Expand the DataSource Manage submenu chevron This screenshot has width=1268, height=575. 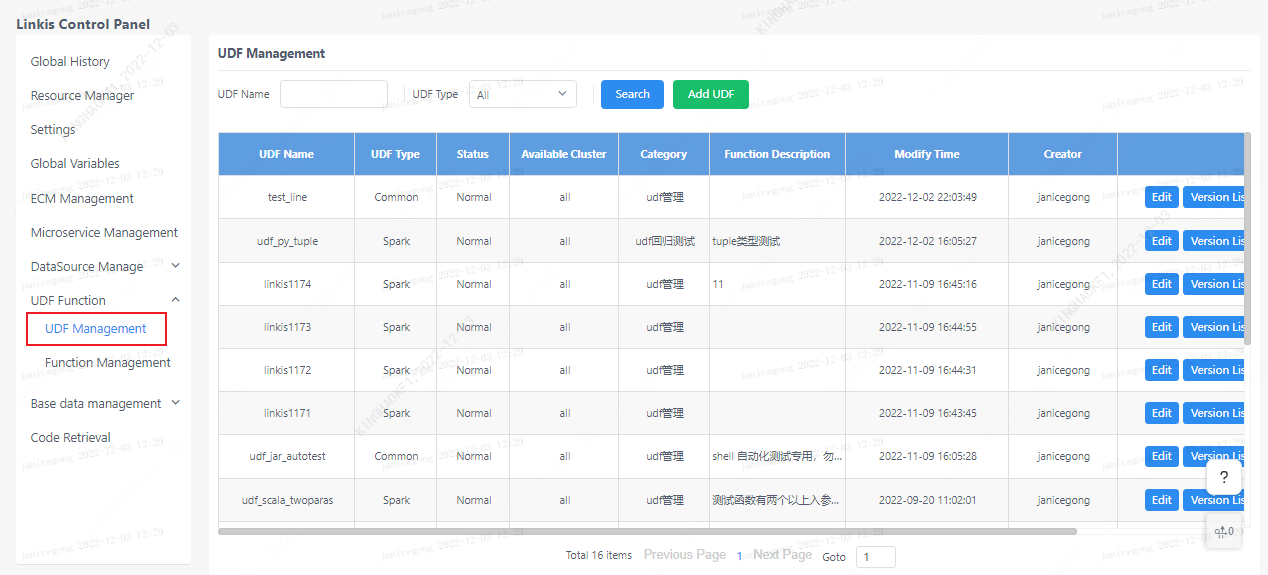point(176,266)
